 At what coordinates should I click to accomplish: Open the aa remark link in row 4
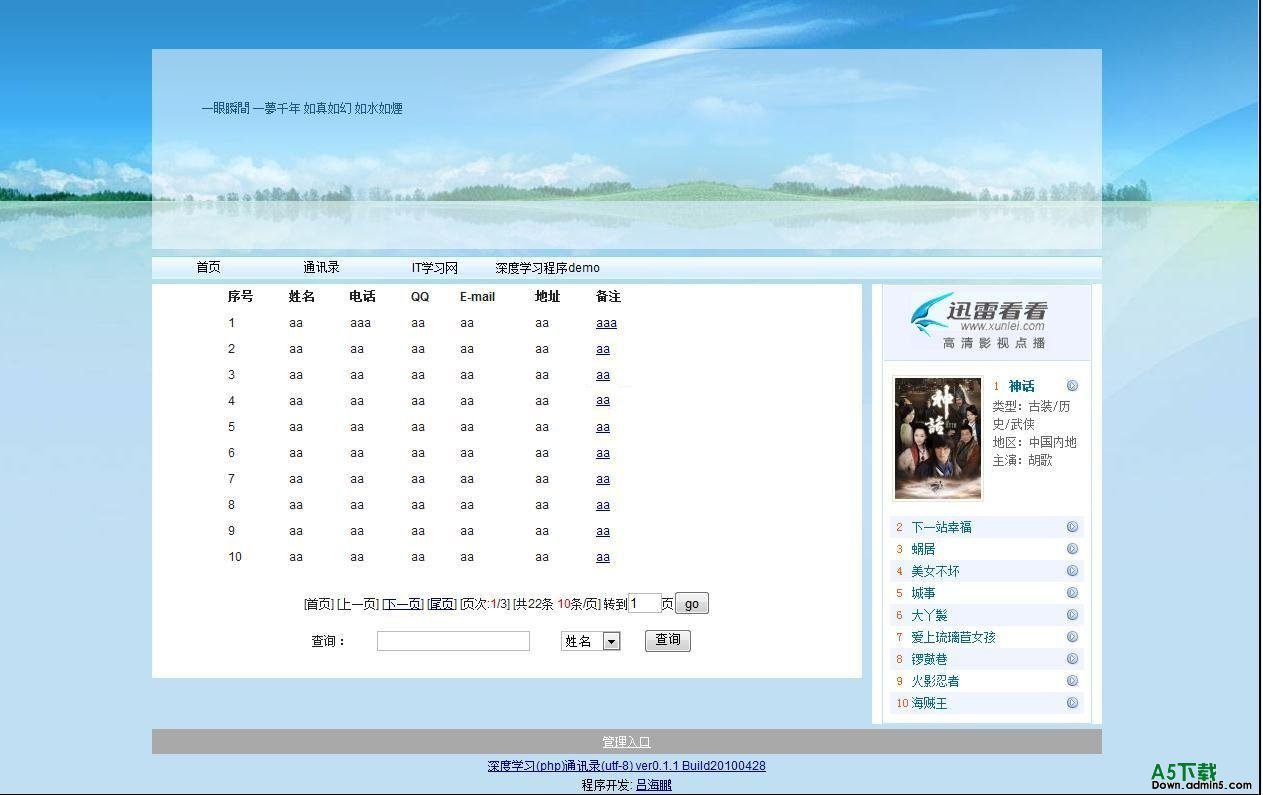coord(603,400)
